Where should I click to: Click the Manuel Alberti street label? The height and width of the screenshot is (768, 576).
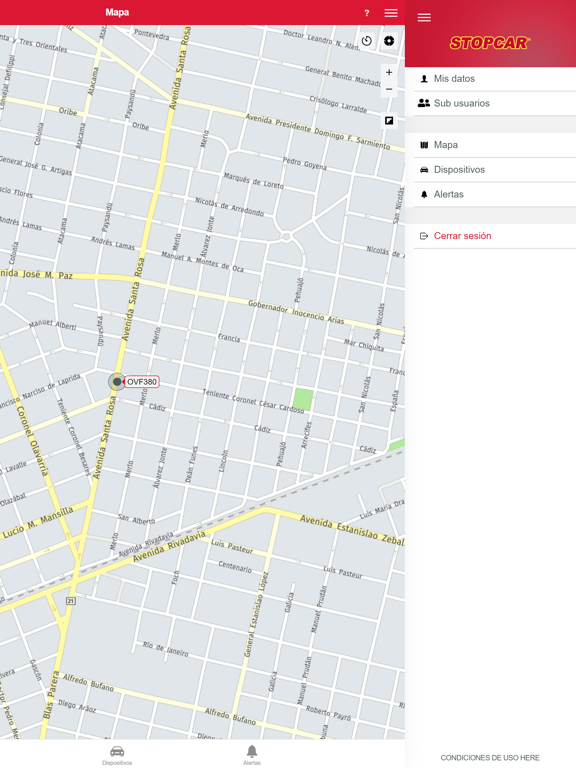[52, 324]
